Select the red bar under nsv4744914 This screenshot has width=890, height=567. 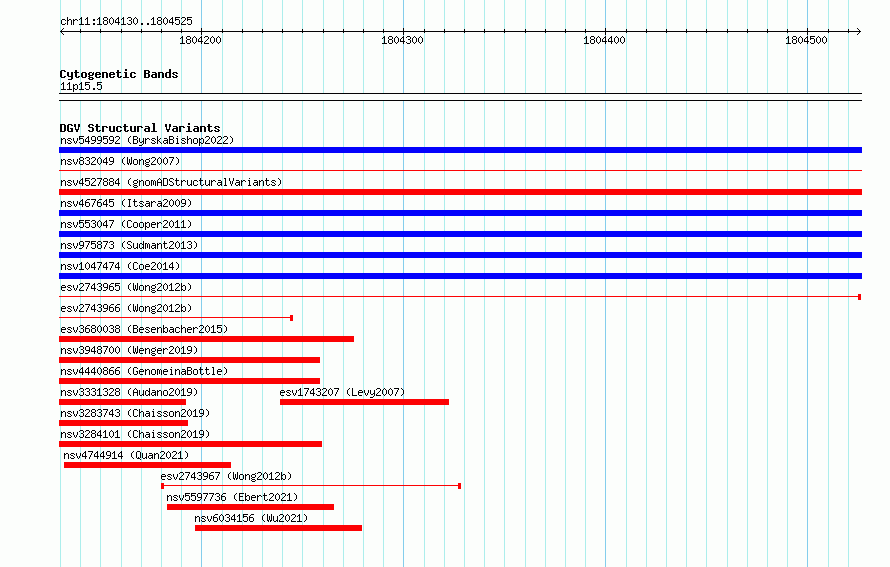(148, 465)
